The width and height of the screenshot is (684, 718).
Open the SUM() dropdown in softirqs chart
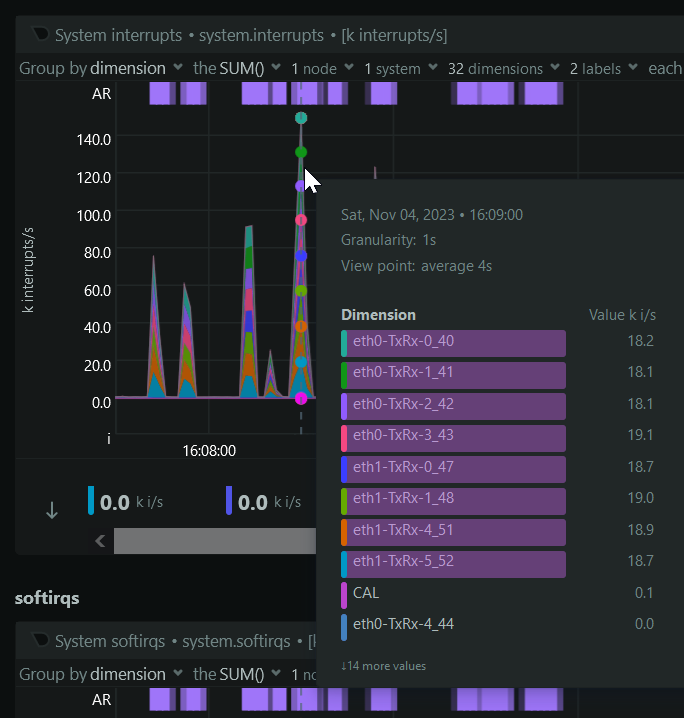[x=237, y=674]
